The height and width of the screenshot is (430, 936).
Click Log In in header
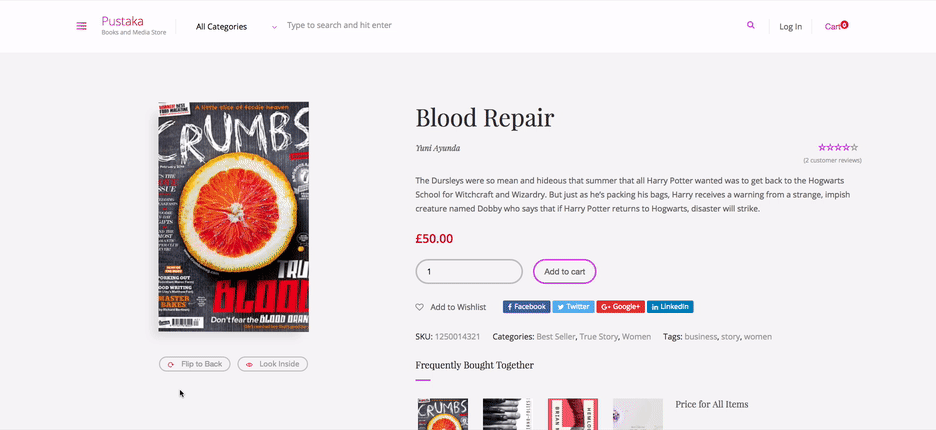coord(790,26)
